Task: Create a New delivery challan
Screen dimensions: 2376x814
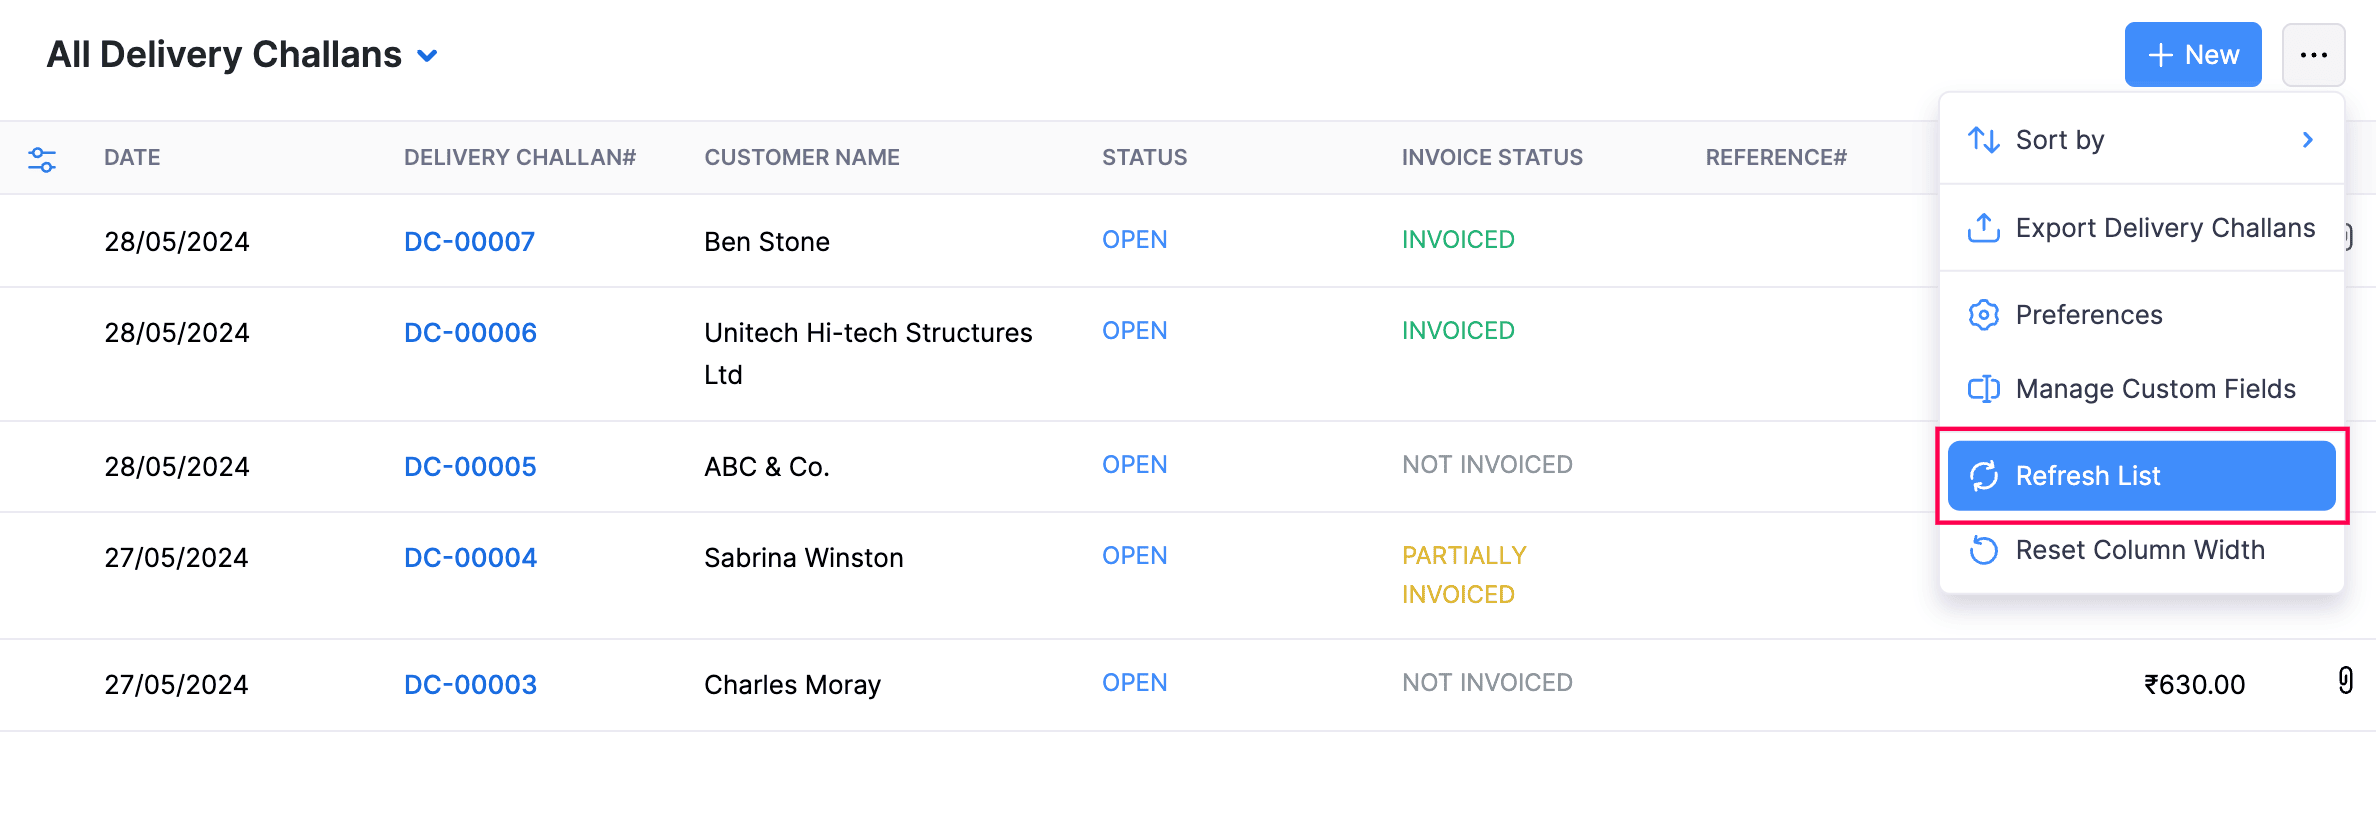Action: [2192, 55]
